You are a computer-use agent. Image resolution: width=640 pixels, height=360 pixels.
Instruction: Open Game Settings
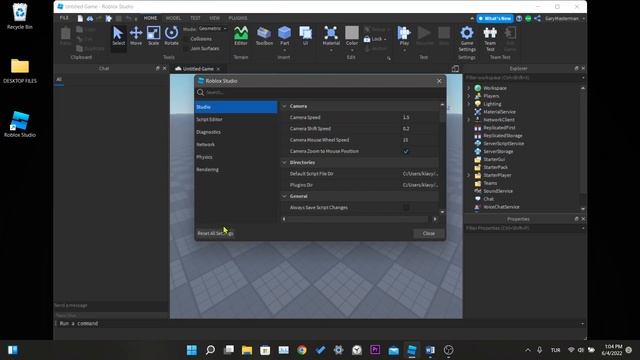coord(467,38)
